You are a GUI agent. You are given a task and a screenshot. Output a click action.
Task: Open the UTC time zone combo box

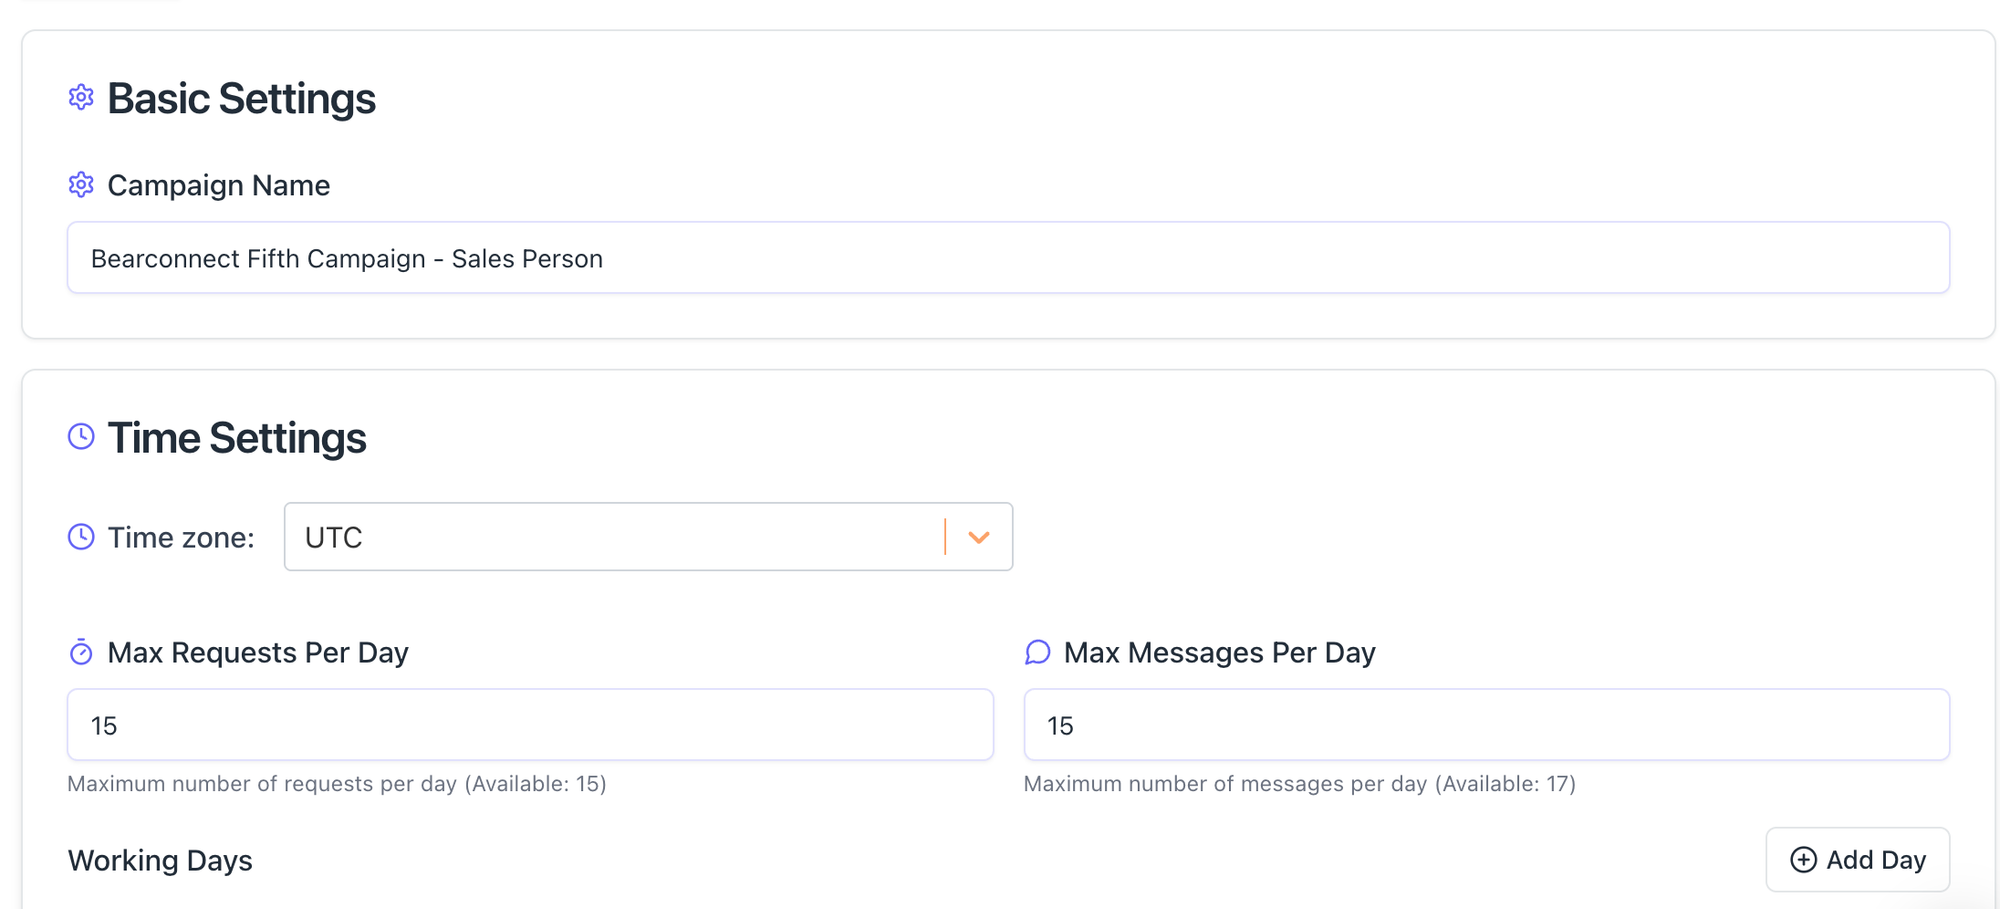[x=612, y=537]
